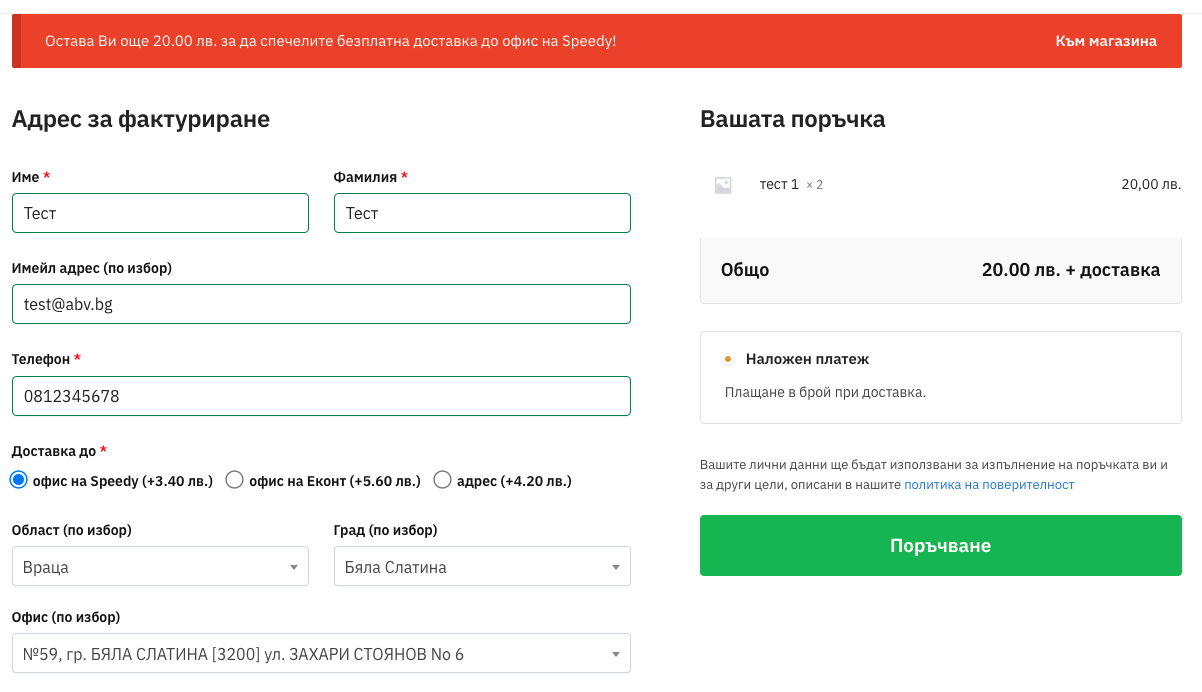
Task: Select офис на Speedy delivery option
Action: coord(18,480)
